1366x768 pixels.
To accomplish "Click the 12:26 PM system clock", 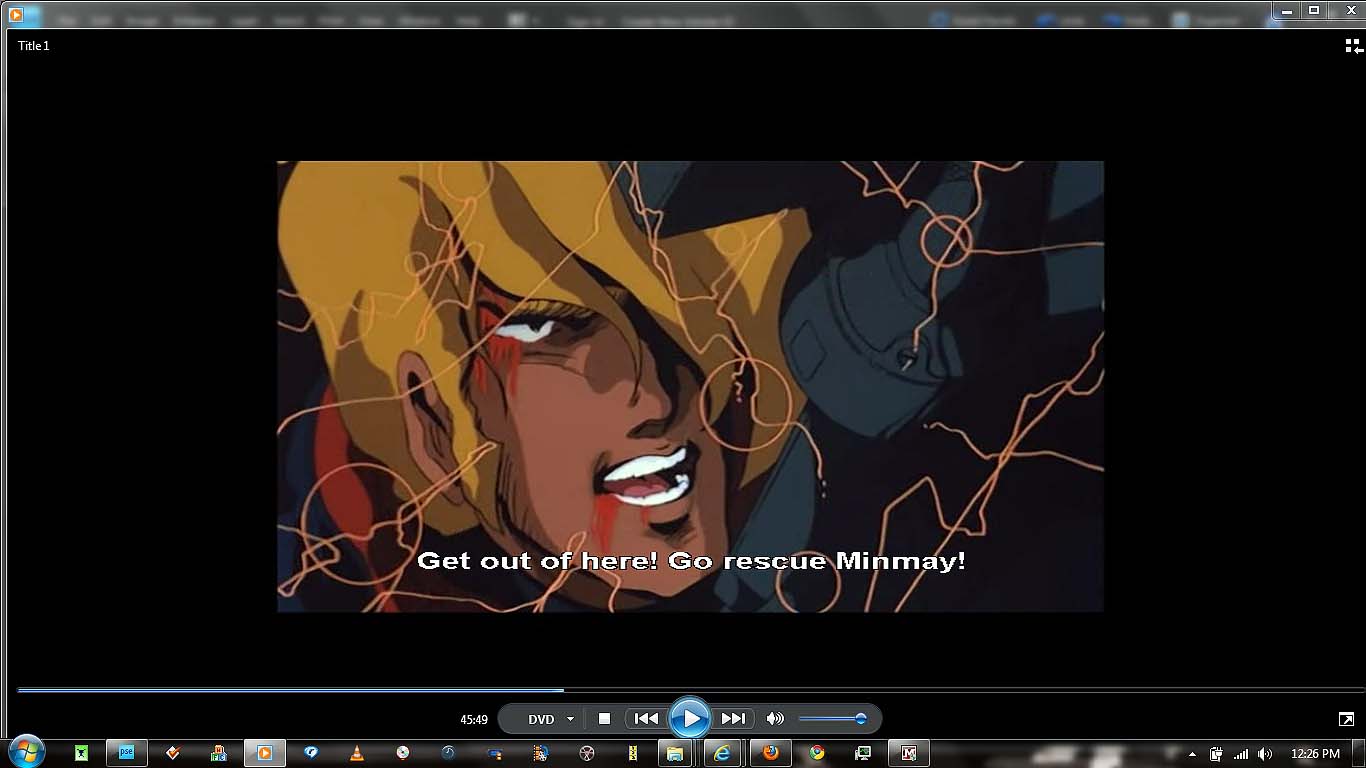I will pyautogui.click(x=1315, y=754).
